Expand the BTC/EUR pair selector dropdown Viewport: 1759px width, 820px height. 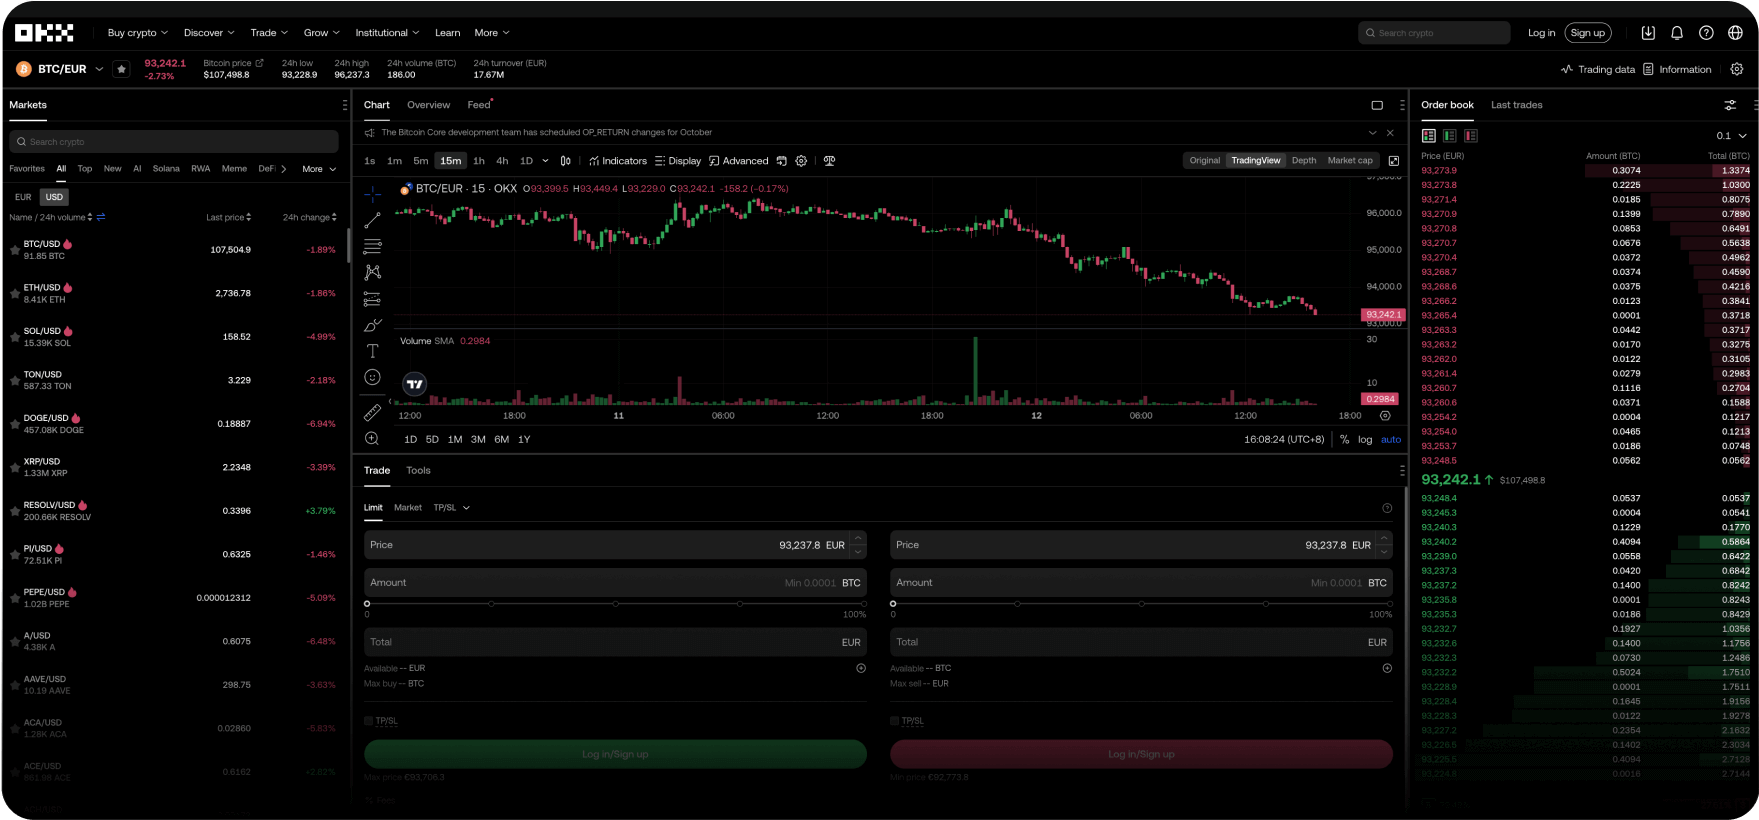pos(99,69)
